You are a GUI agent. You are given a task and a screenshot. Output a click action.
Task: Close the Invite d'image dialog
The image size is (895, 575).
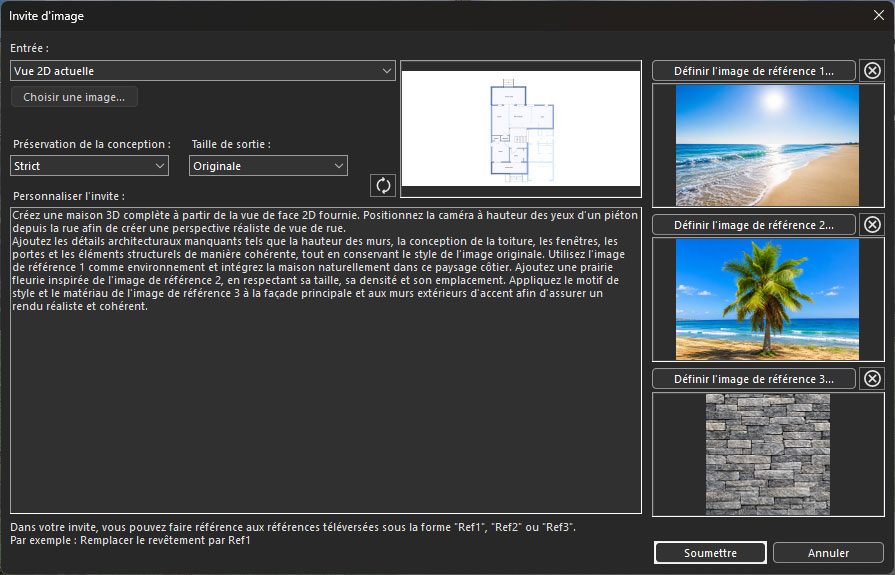(878, 15)
